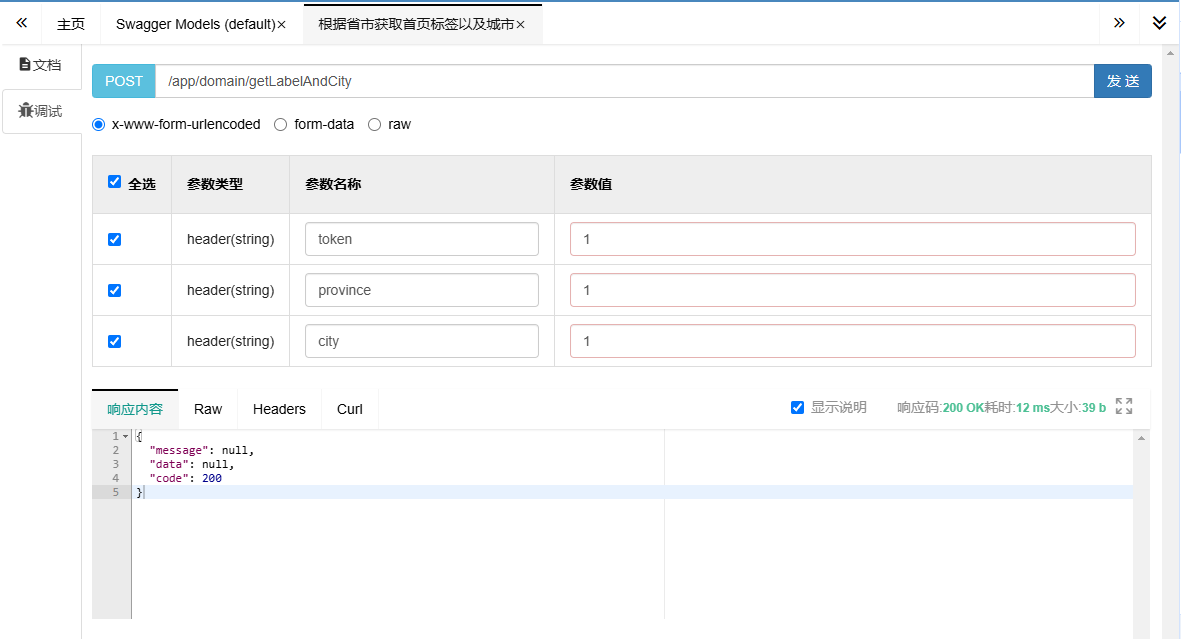This screenshot has width=1181, height=639.
Task: Open the 调试 (debug) sidebar panel
Action: [x=41, y=111]
